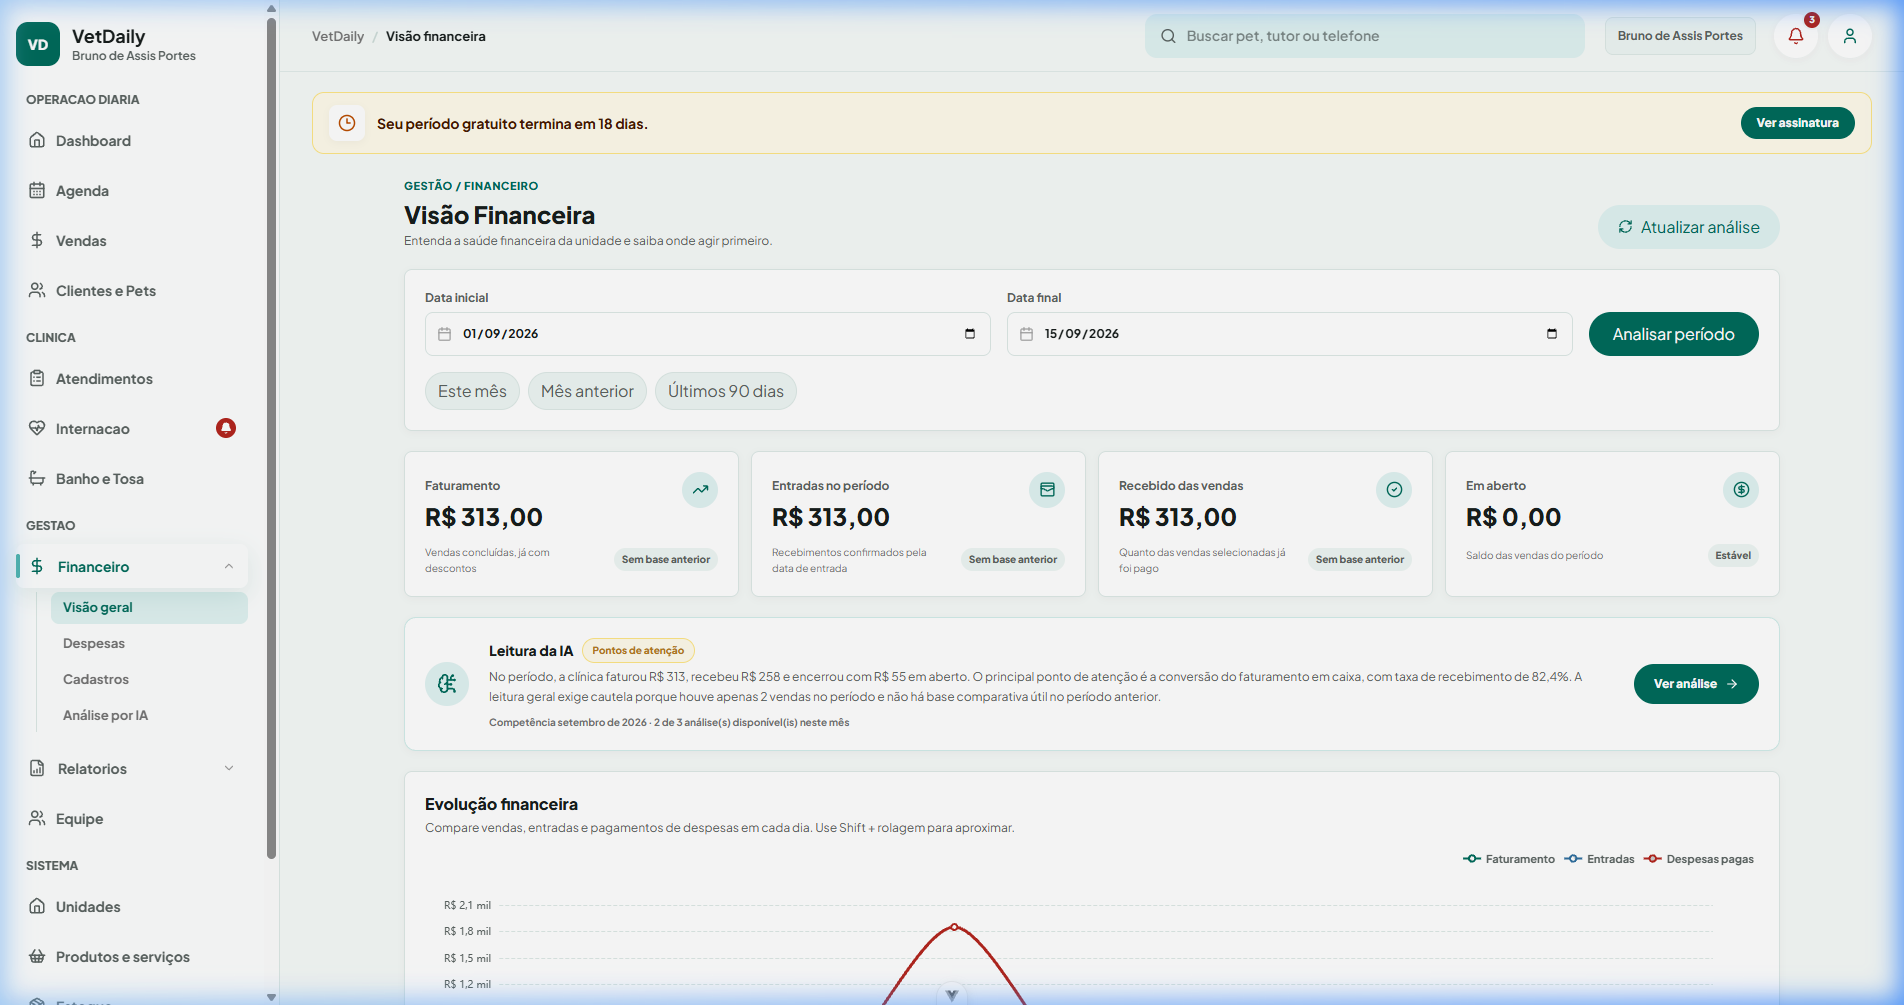
Task: Click Bruno de Assis Portes unit button
Action: click(1680, 36)
